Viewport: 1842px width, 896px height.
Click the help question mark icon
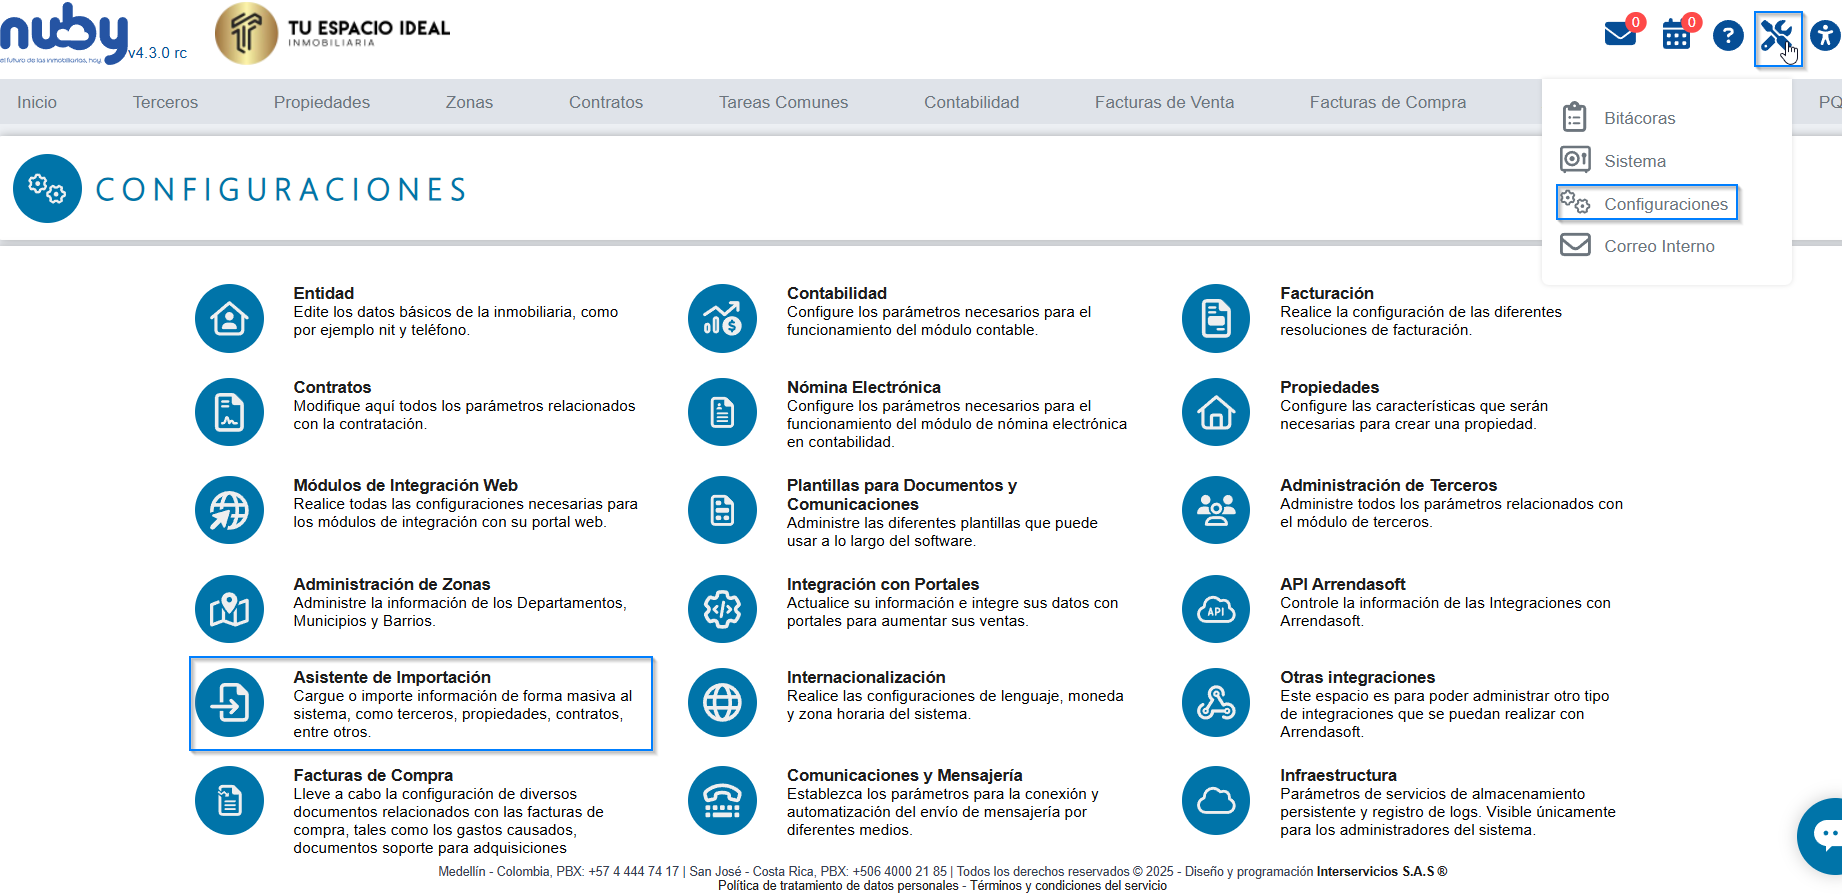click(x=1728, y=36)
